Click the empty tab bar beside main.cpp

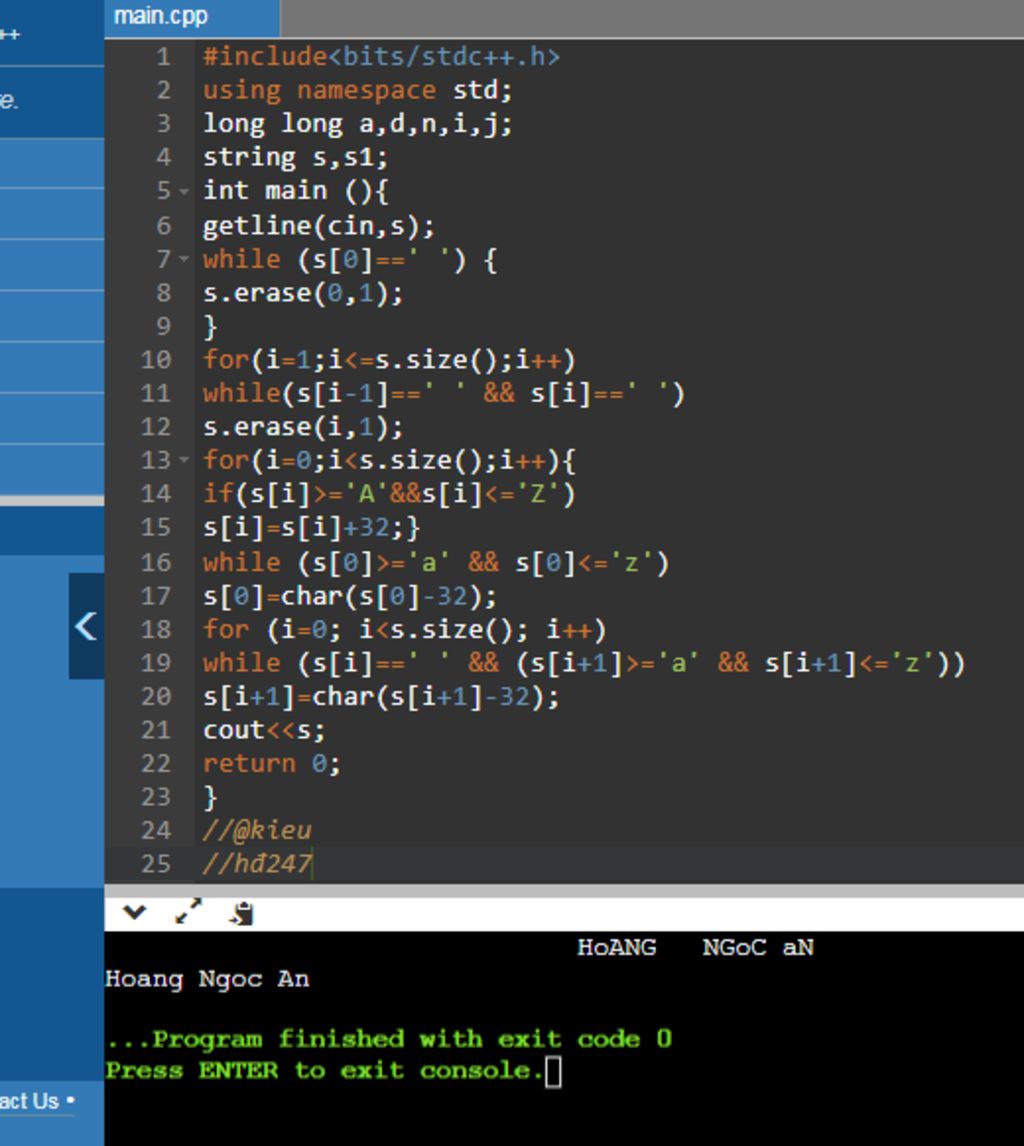pos(650,17)
